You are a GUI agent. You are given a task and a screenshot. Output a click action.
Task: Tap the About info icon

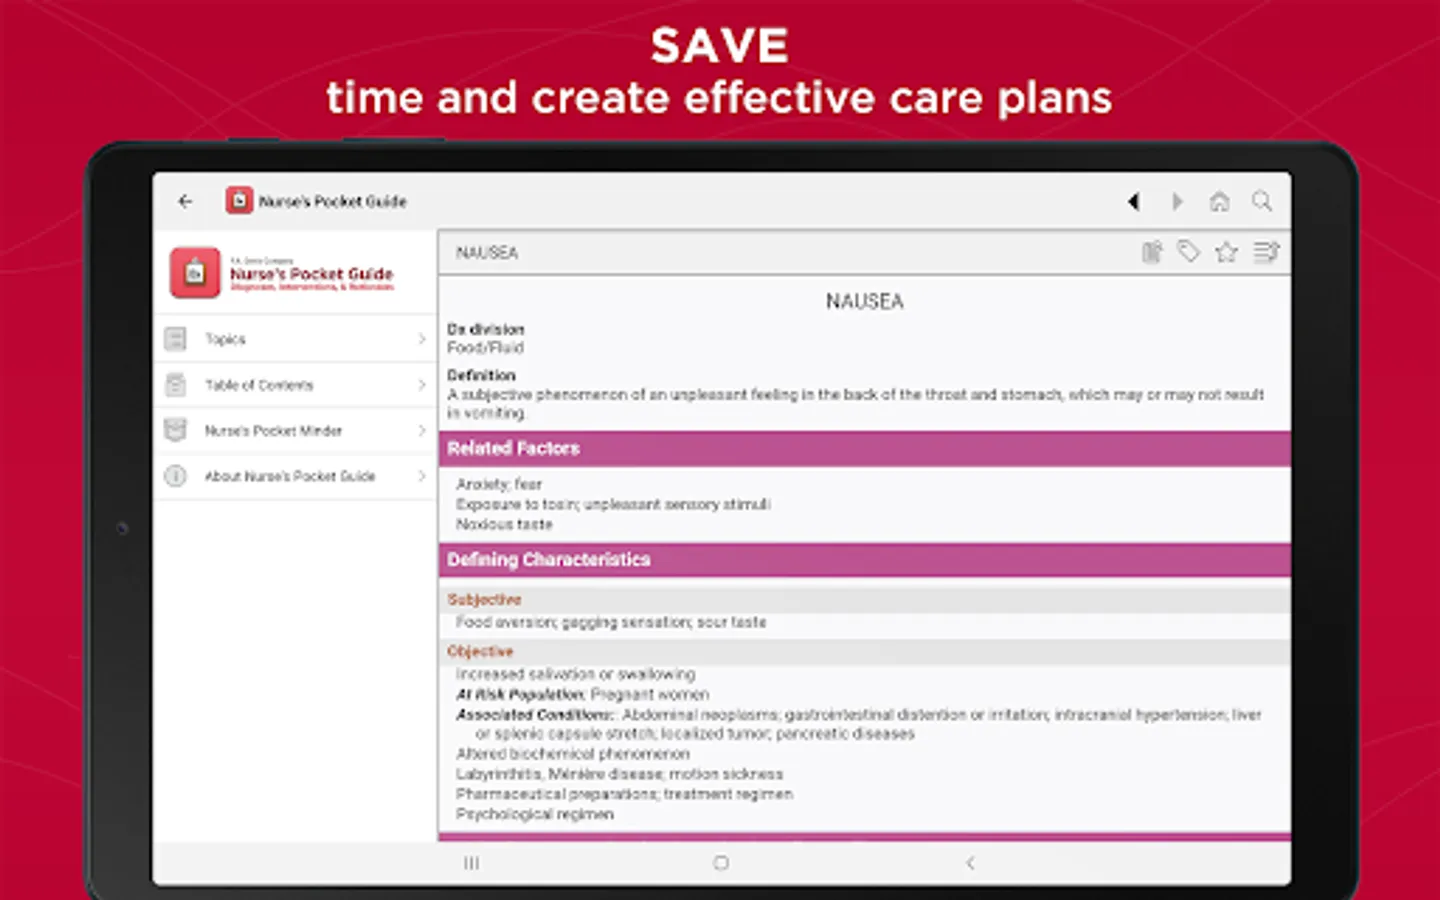click(175, 476)
